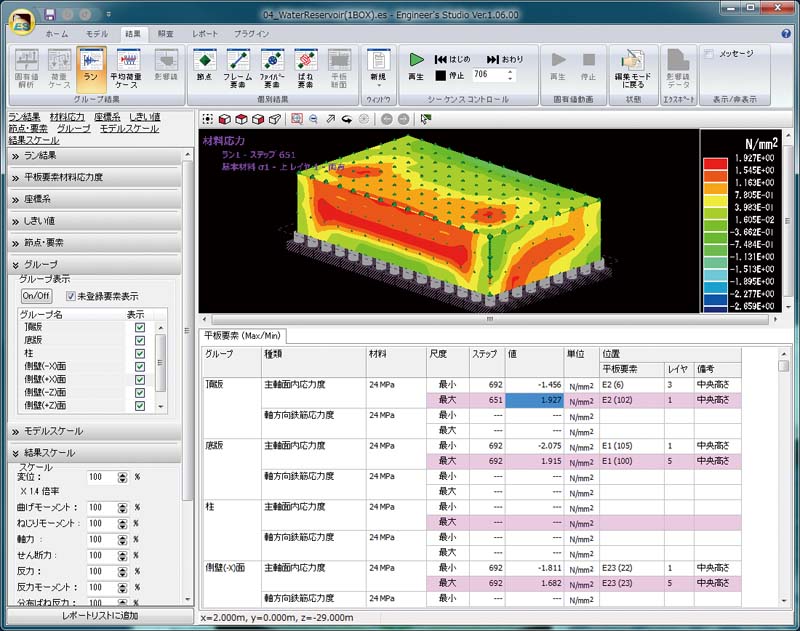This screenshot has width=800, height=631.
Task: Switch to the 照査 ribbon tab
Action: 165,34
